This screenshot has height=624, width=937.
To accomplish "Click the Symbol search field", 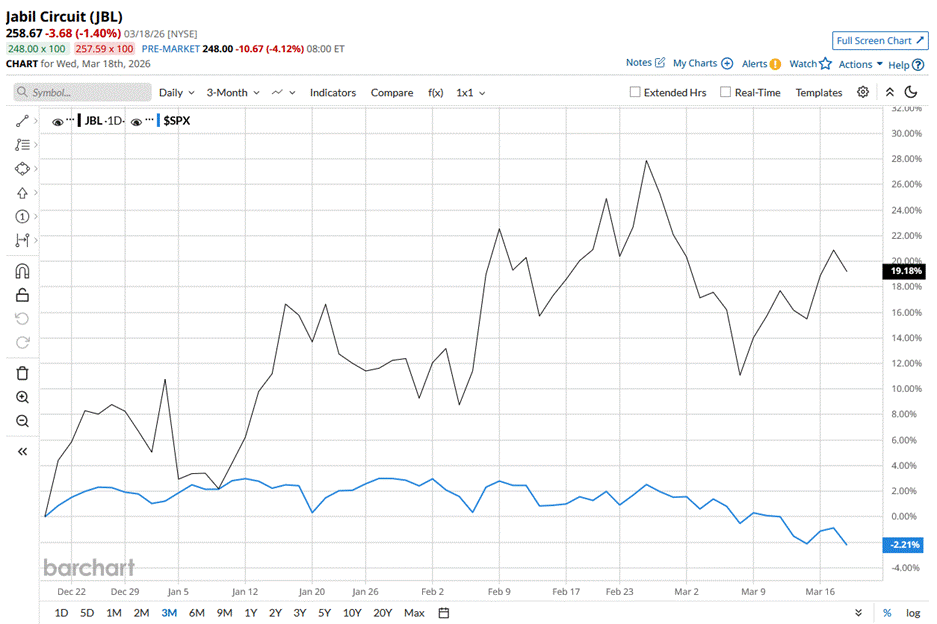I will (82, 92).
